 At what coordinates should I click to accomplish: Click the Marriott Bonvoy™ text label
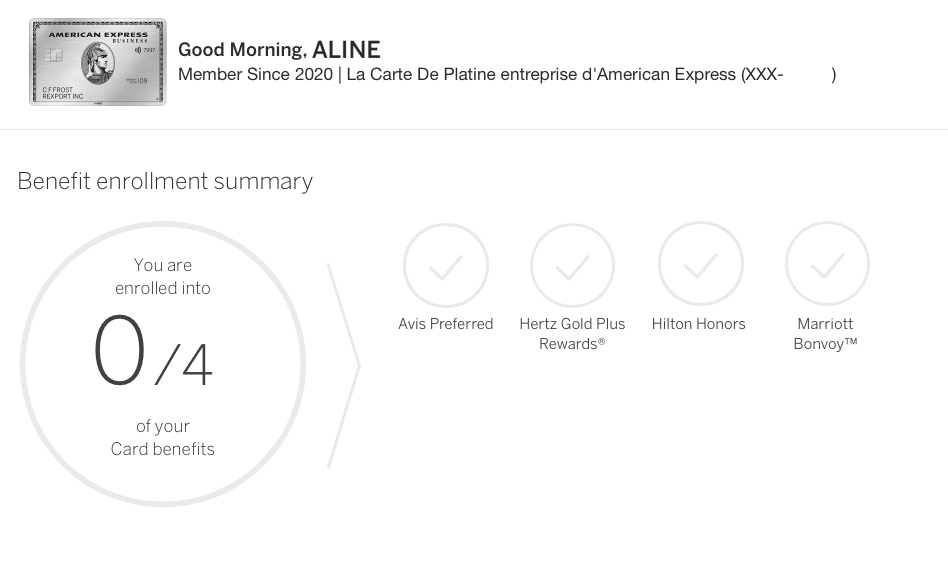coord(825,333)
